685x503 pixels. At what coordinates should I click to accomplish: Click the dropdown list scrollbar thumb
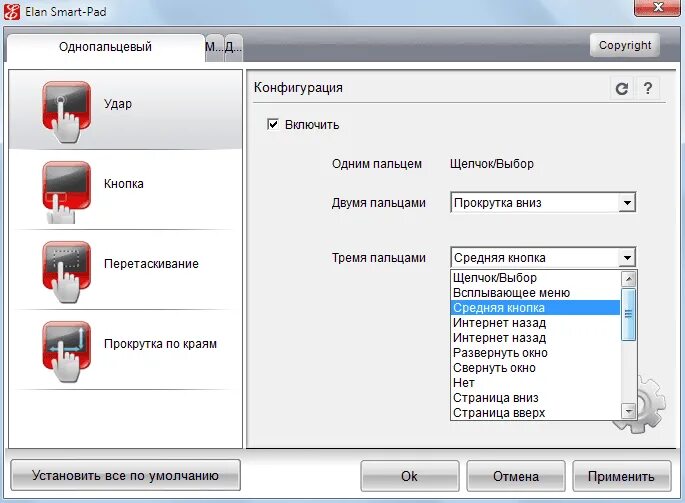(x=629, y=314)
